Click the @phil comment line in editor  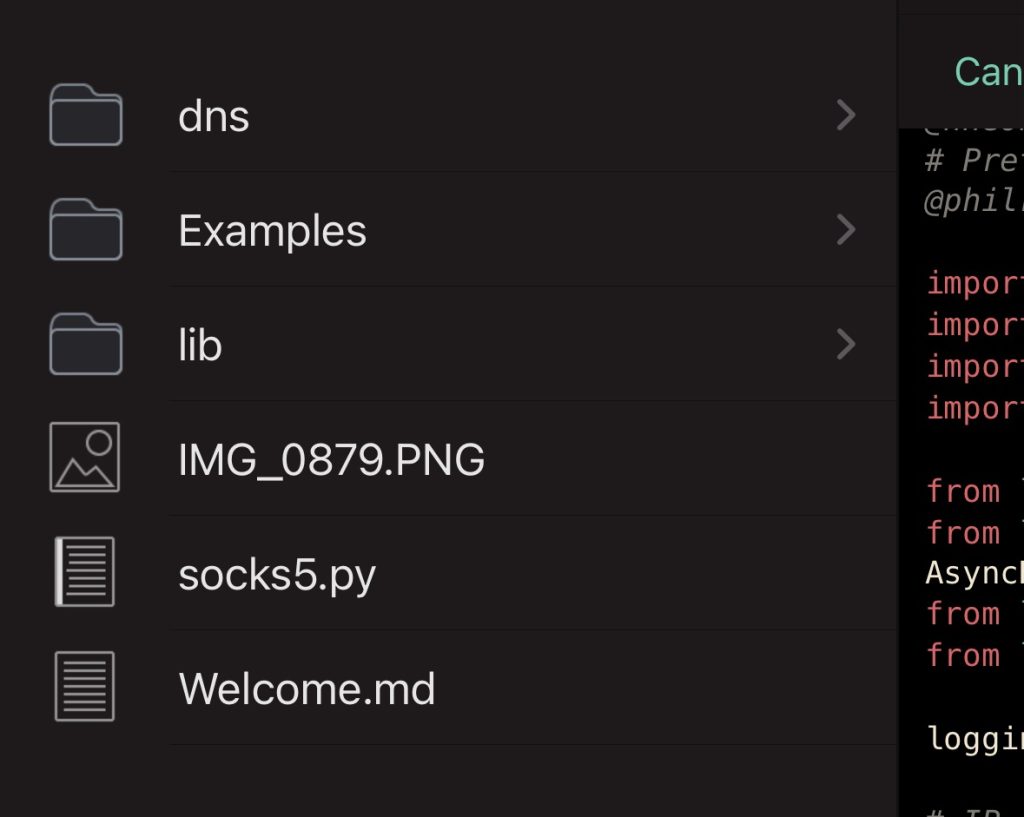click(x=973, y=202)
